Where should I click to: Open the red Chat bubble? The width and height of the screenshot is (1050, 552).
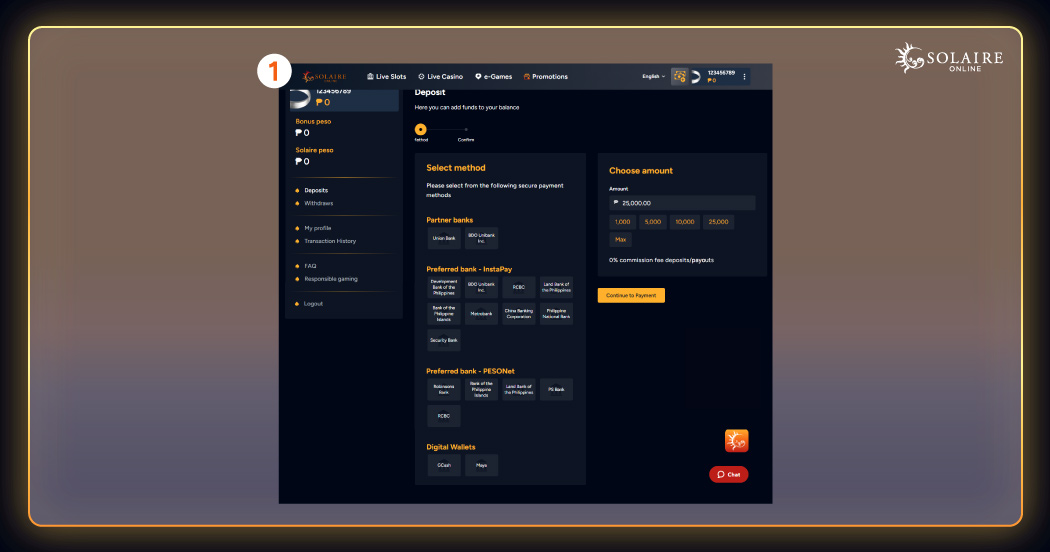coord(729,474)
